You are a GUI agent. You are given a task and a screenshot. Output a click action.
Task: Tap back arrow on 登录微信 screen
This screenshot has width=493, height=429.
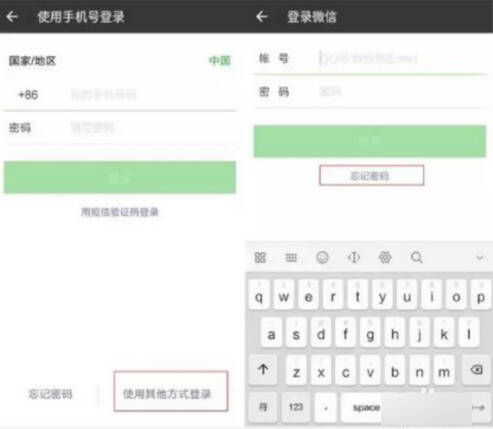tap(262, 16)
